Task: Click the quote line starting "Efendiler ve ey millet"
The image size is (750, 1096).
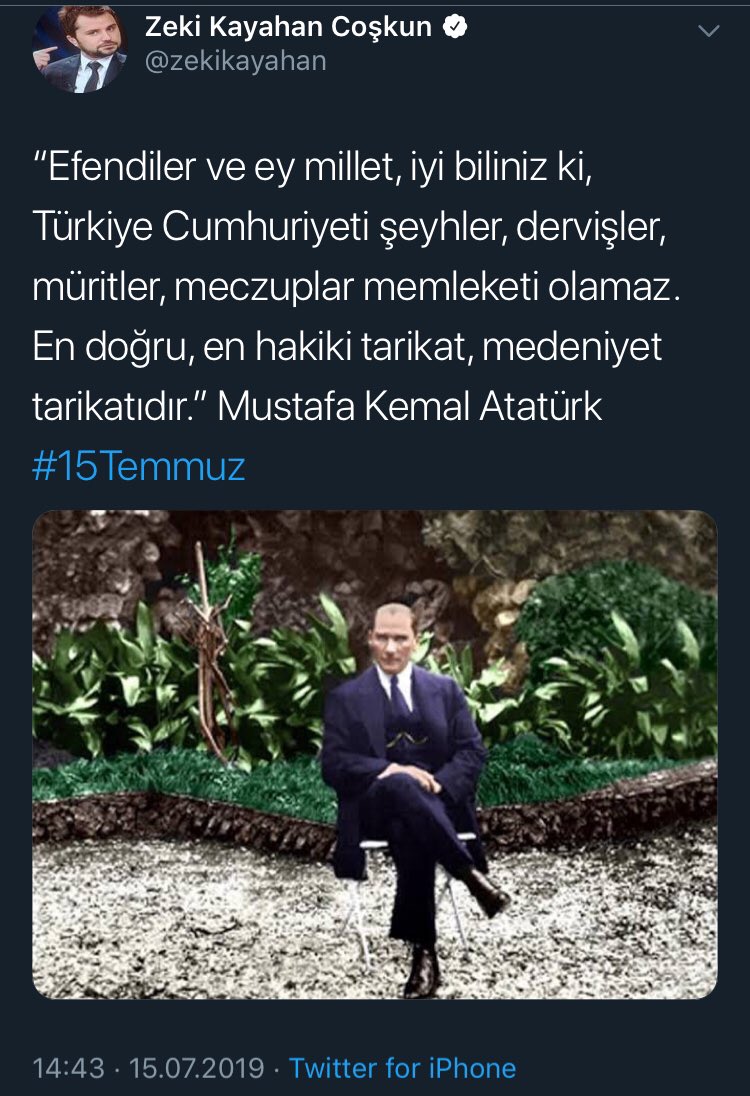Action: pos(313,168)
